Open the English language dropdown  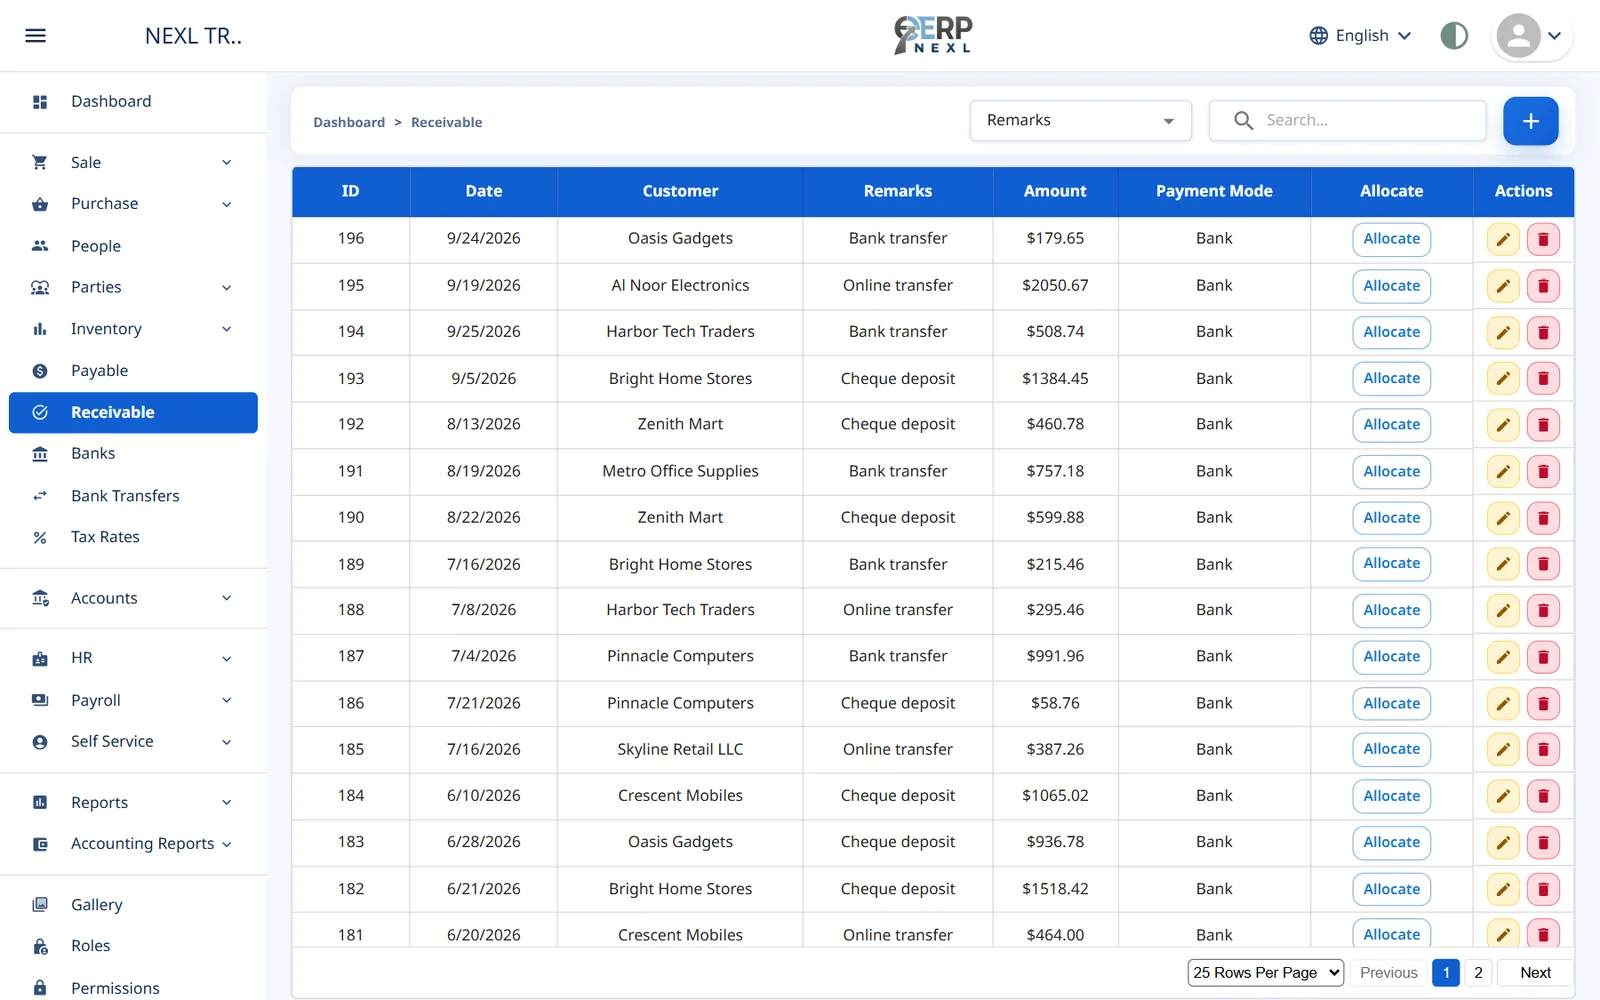tap(1361, 36)
